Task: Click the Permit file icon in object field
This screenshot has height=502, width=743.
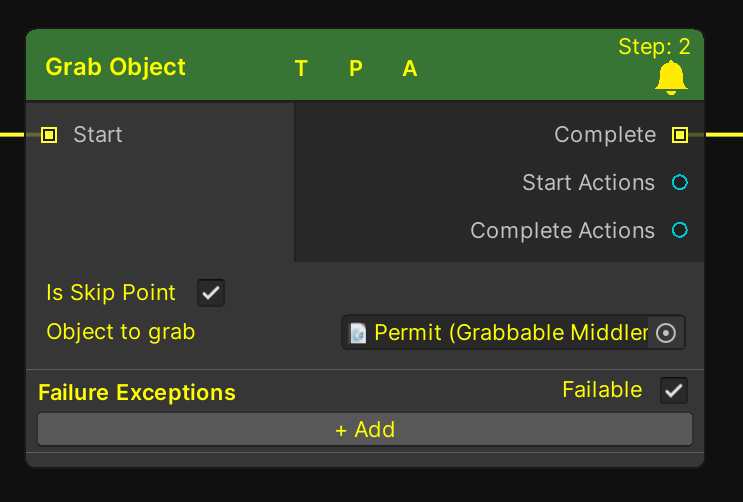Action: (358, 333)
